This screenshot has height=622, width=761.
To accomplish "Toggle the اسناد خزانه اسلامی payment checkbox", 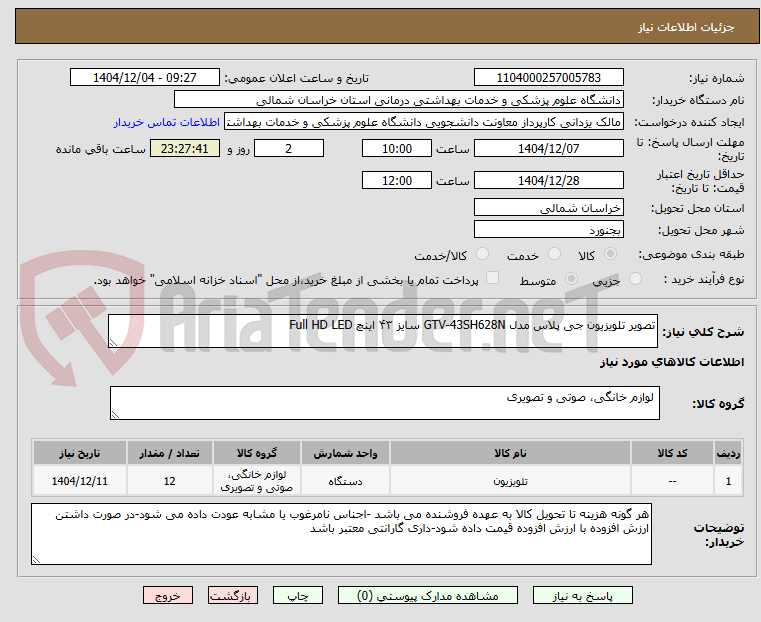I will (x=492, y=278).
